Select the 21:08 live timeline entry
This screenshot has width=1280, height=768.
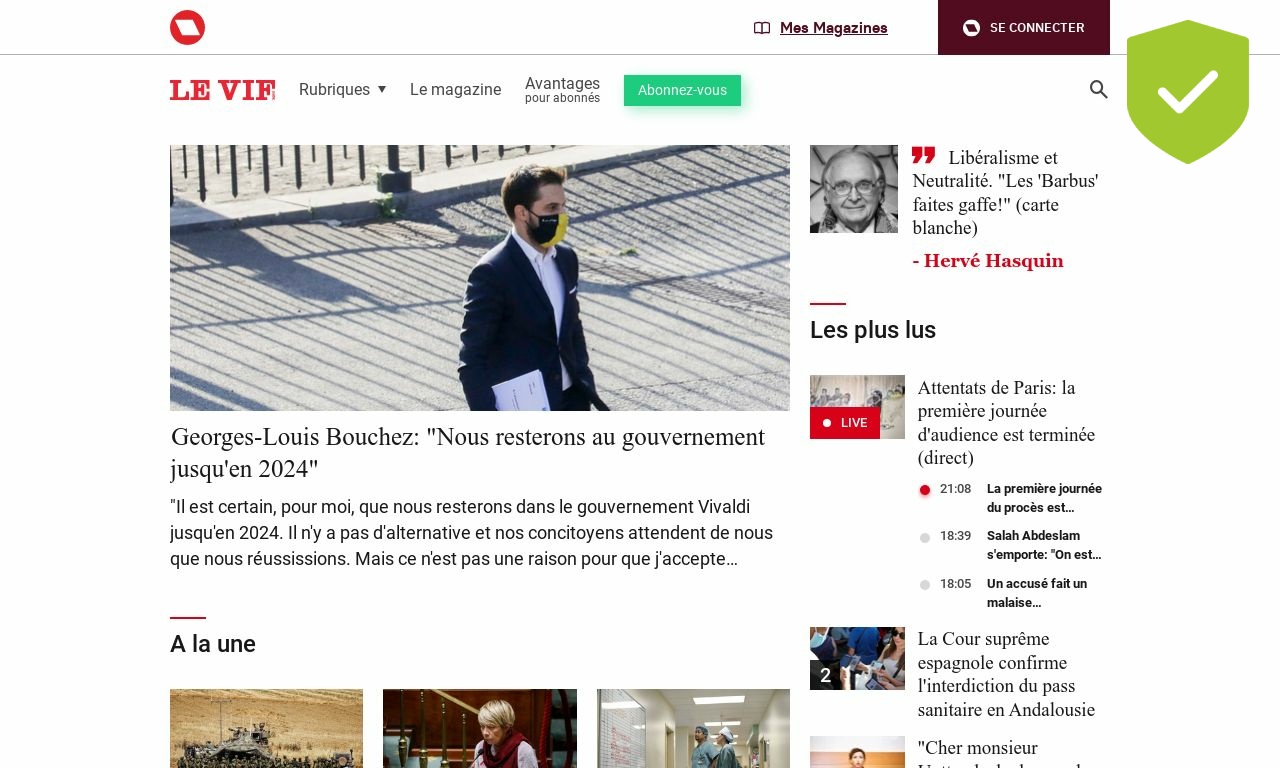click(1011, 498)
